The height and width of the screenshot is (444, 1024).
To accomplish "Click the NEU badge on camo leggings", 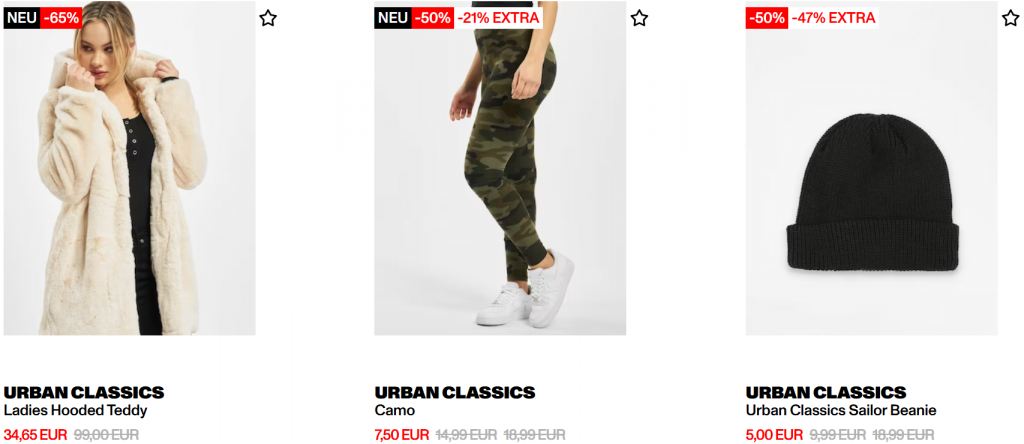I will [393, 18].
